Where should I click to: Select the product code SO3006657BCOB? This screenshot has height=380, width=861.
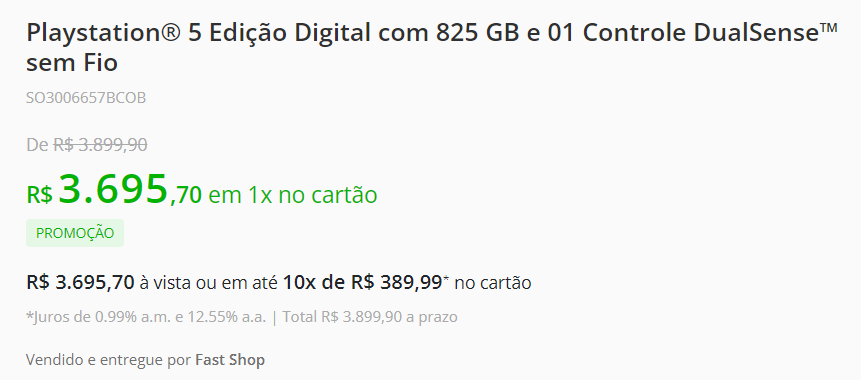coord(86,98)
